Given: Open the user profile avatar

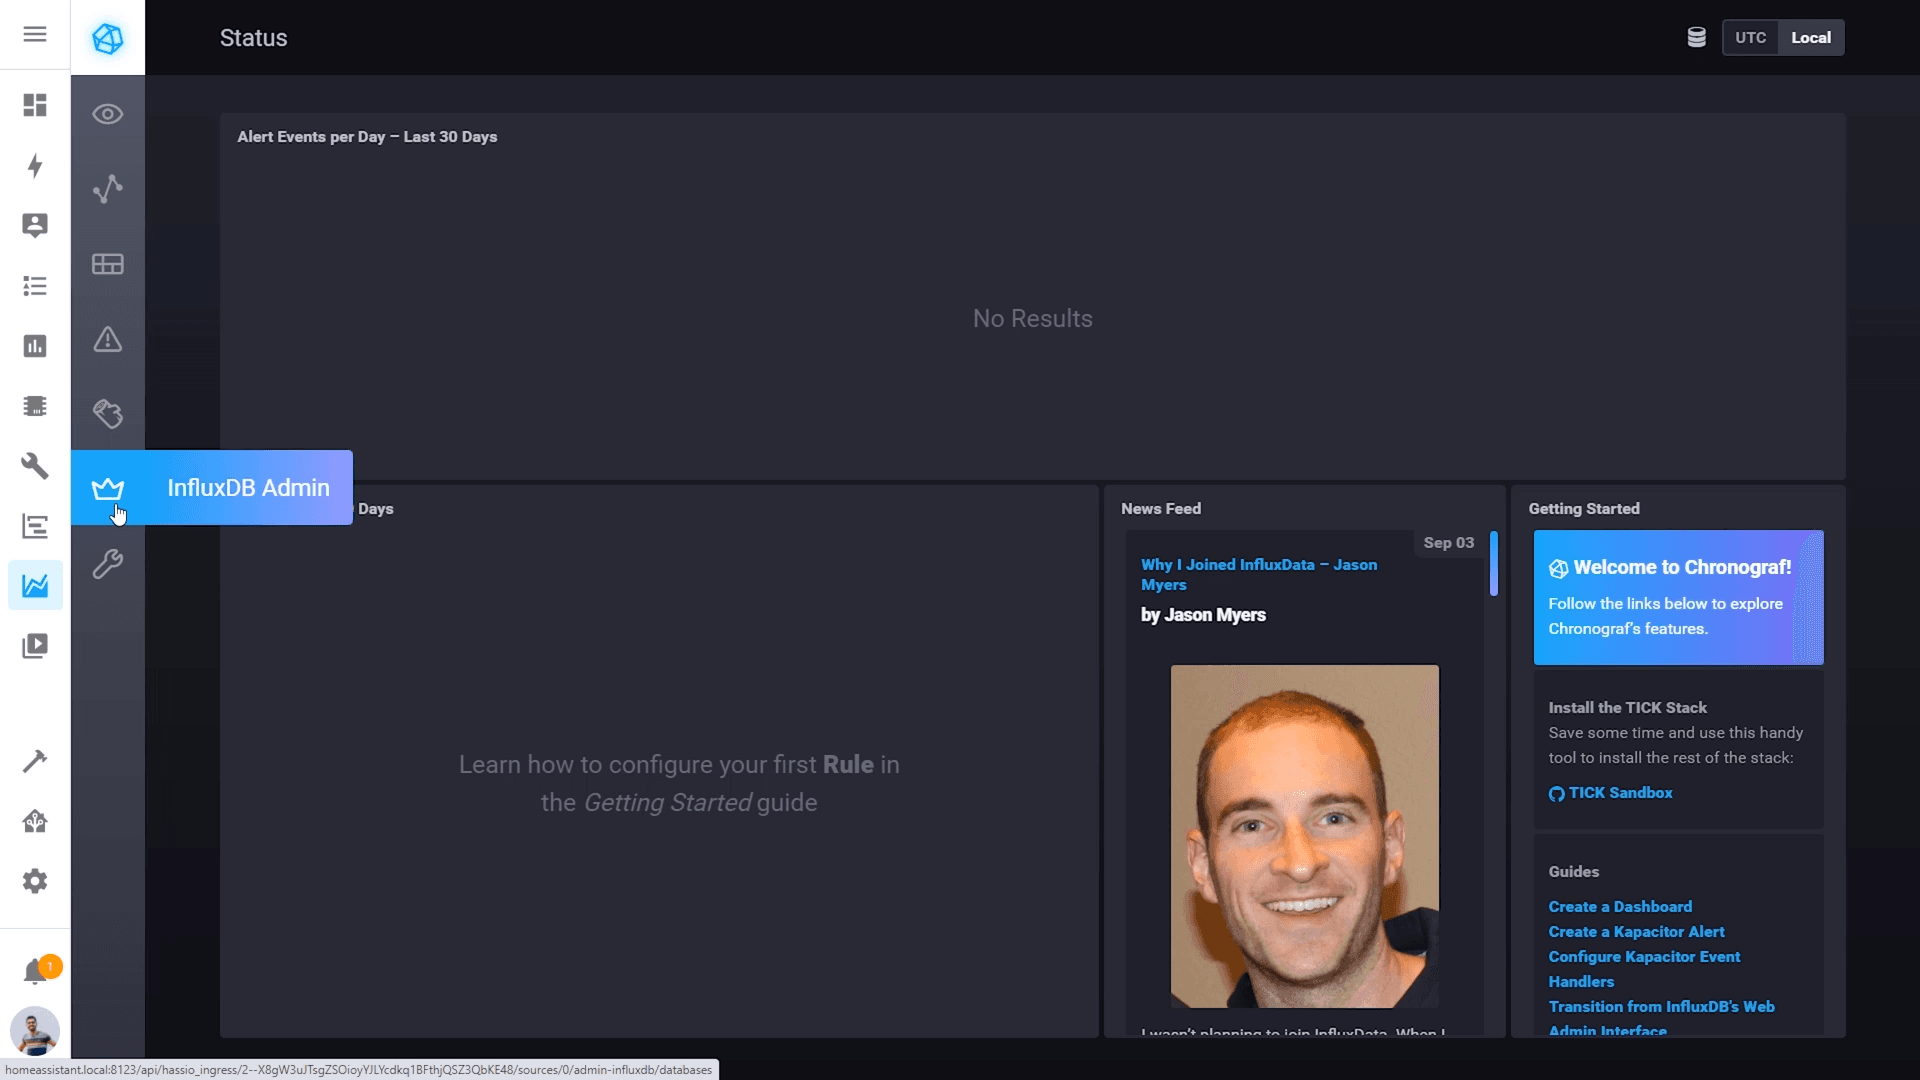Looking at the screenshot, I should click(35, 1031).
